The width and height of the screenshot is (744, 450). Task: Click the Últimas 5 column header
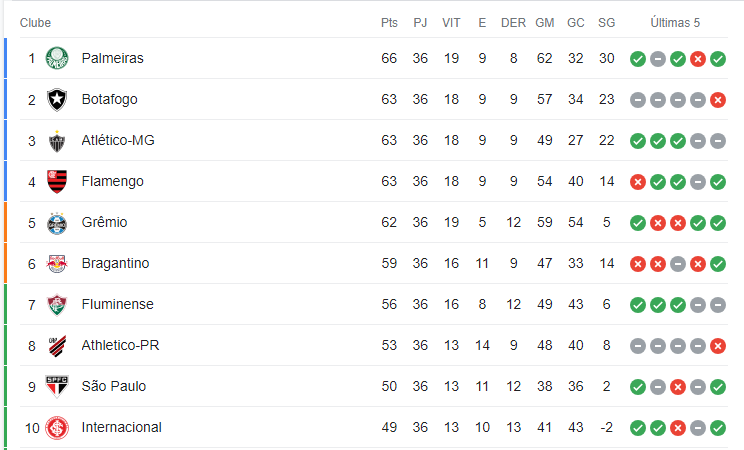click(675, 23)
